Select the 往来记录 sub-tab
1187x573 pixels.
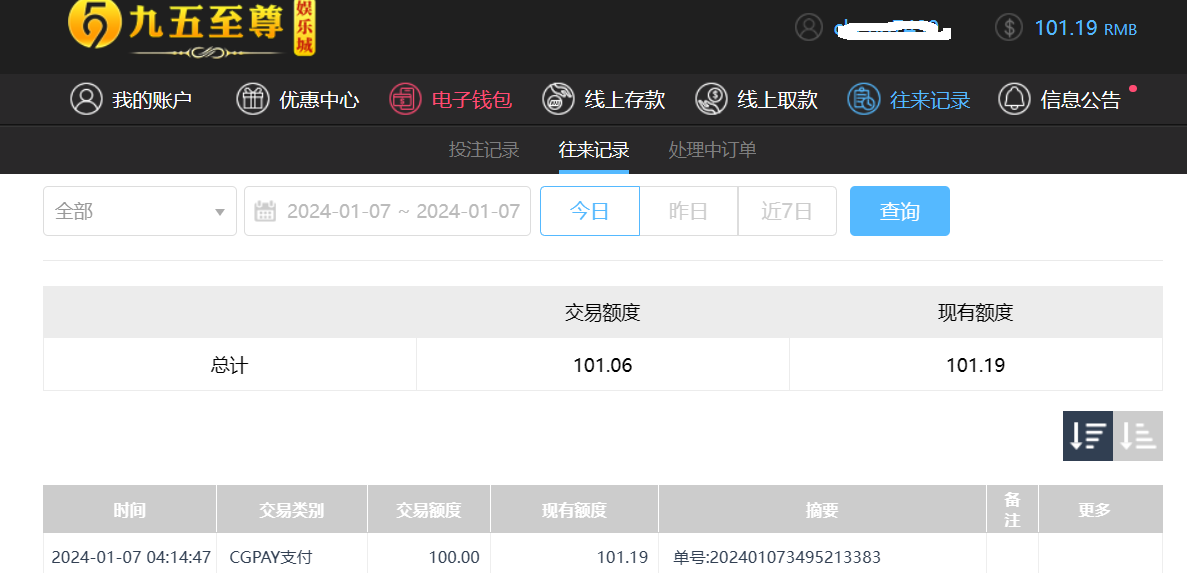(594, 150)
